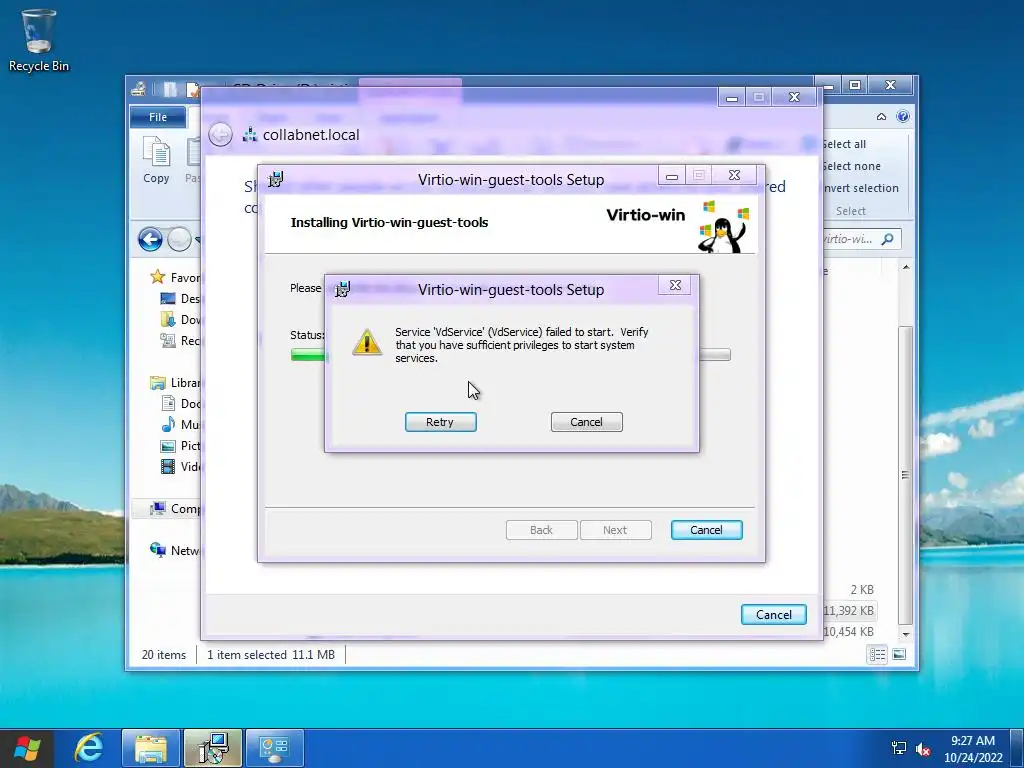Click Select none in Explorer ribbon
The height and width of the screenshot is (768, 1024).
coord(852,167)
